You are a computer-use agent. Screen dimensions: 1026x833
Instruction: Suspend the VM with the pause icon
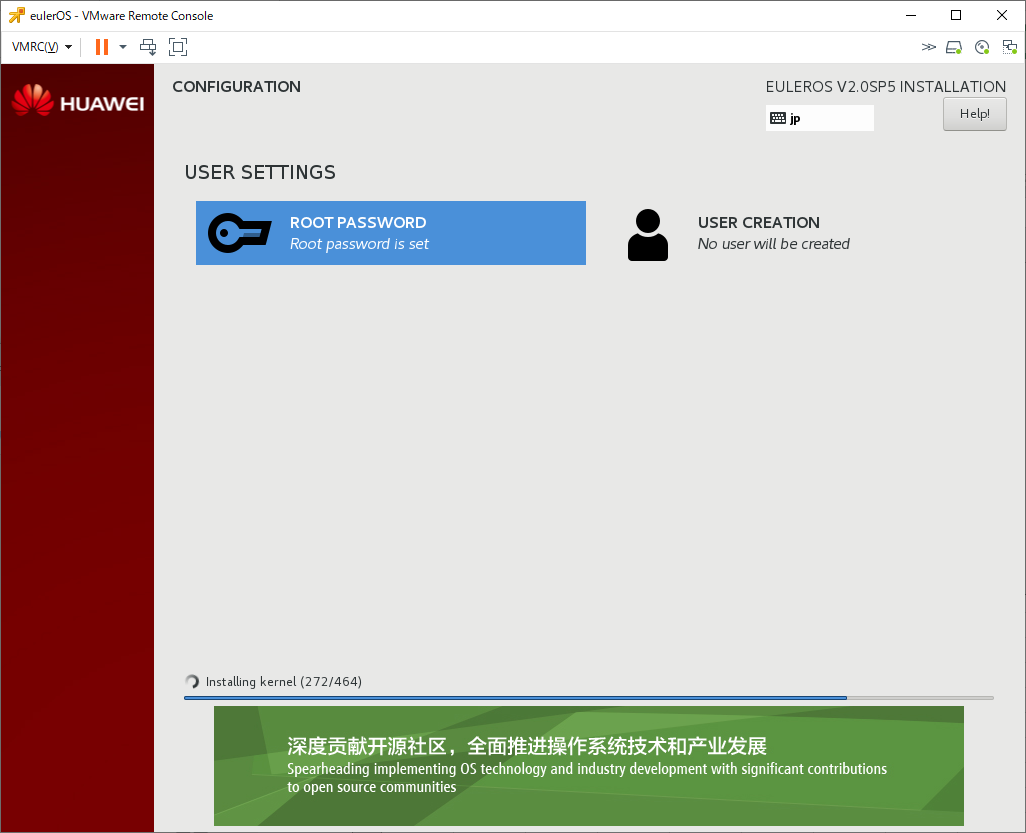(x=101, y=46)
